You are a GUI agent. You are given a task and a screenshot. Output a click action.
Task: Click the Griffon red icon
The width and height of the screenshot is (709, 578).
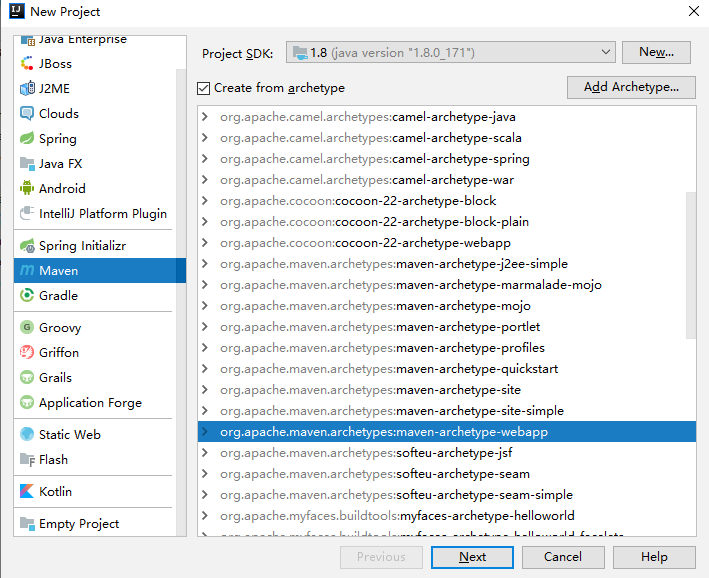(x=27, y=352)
